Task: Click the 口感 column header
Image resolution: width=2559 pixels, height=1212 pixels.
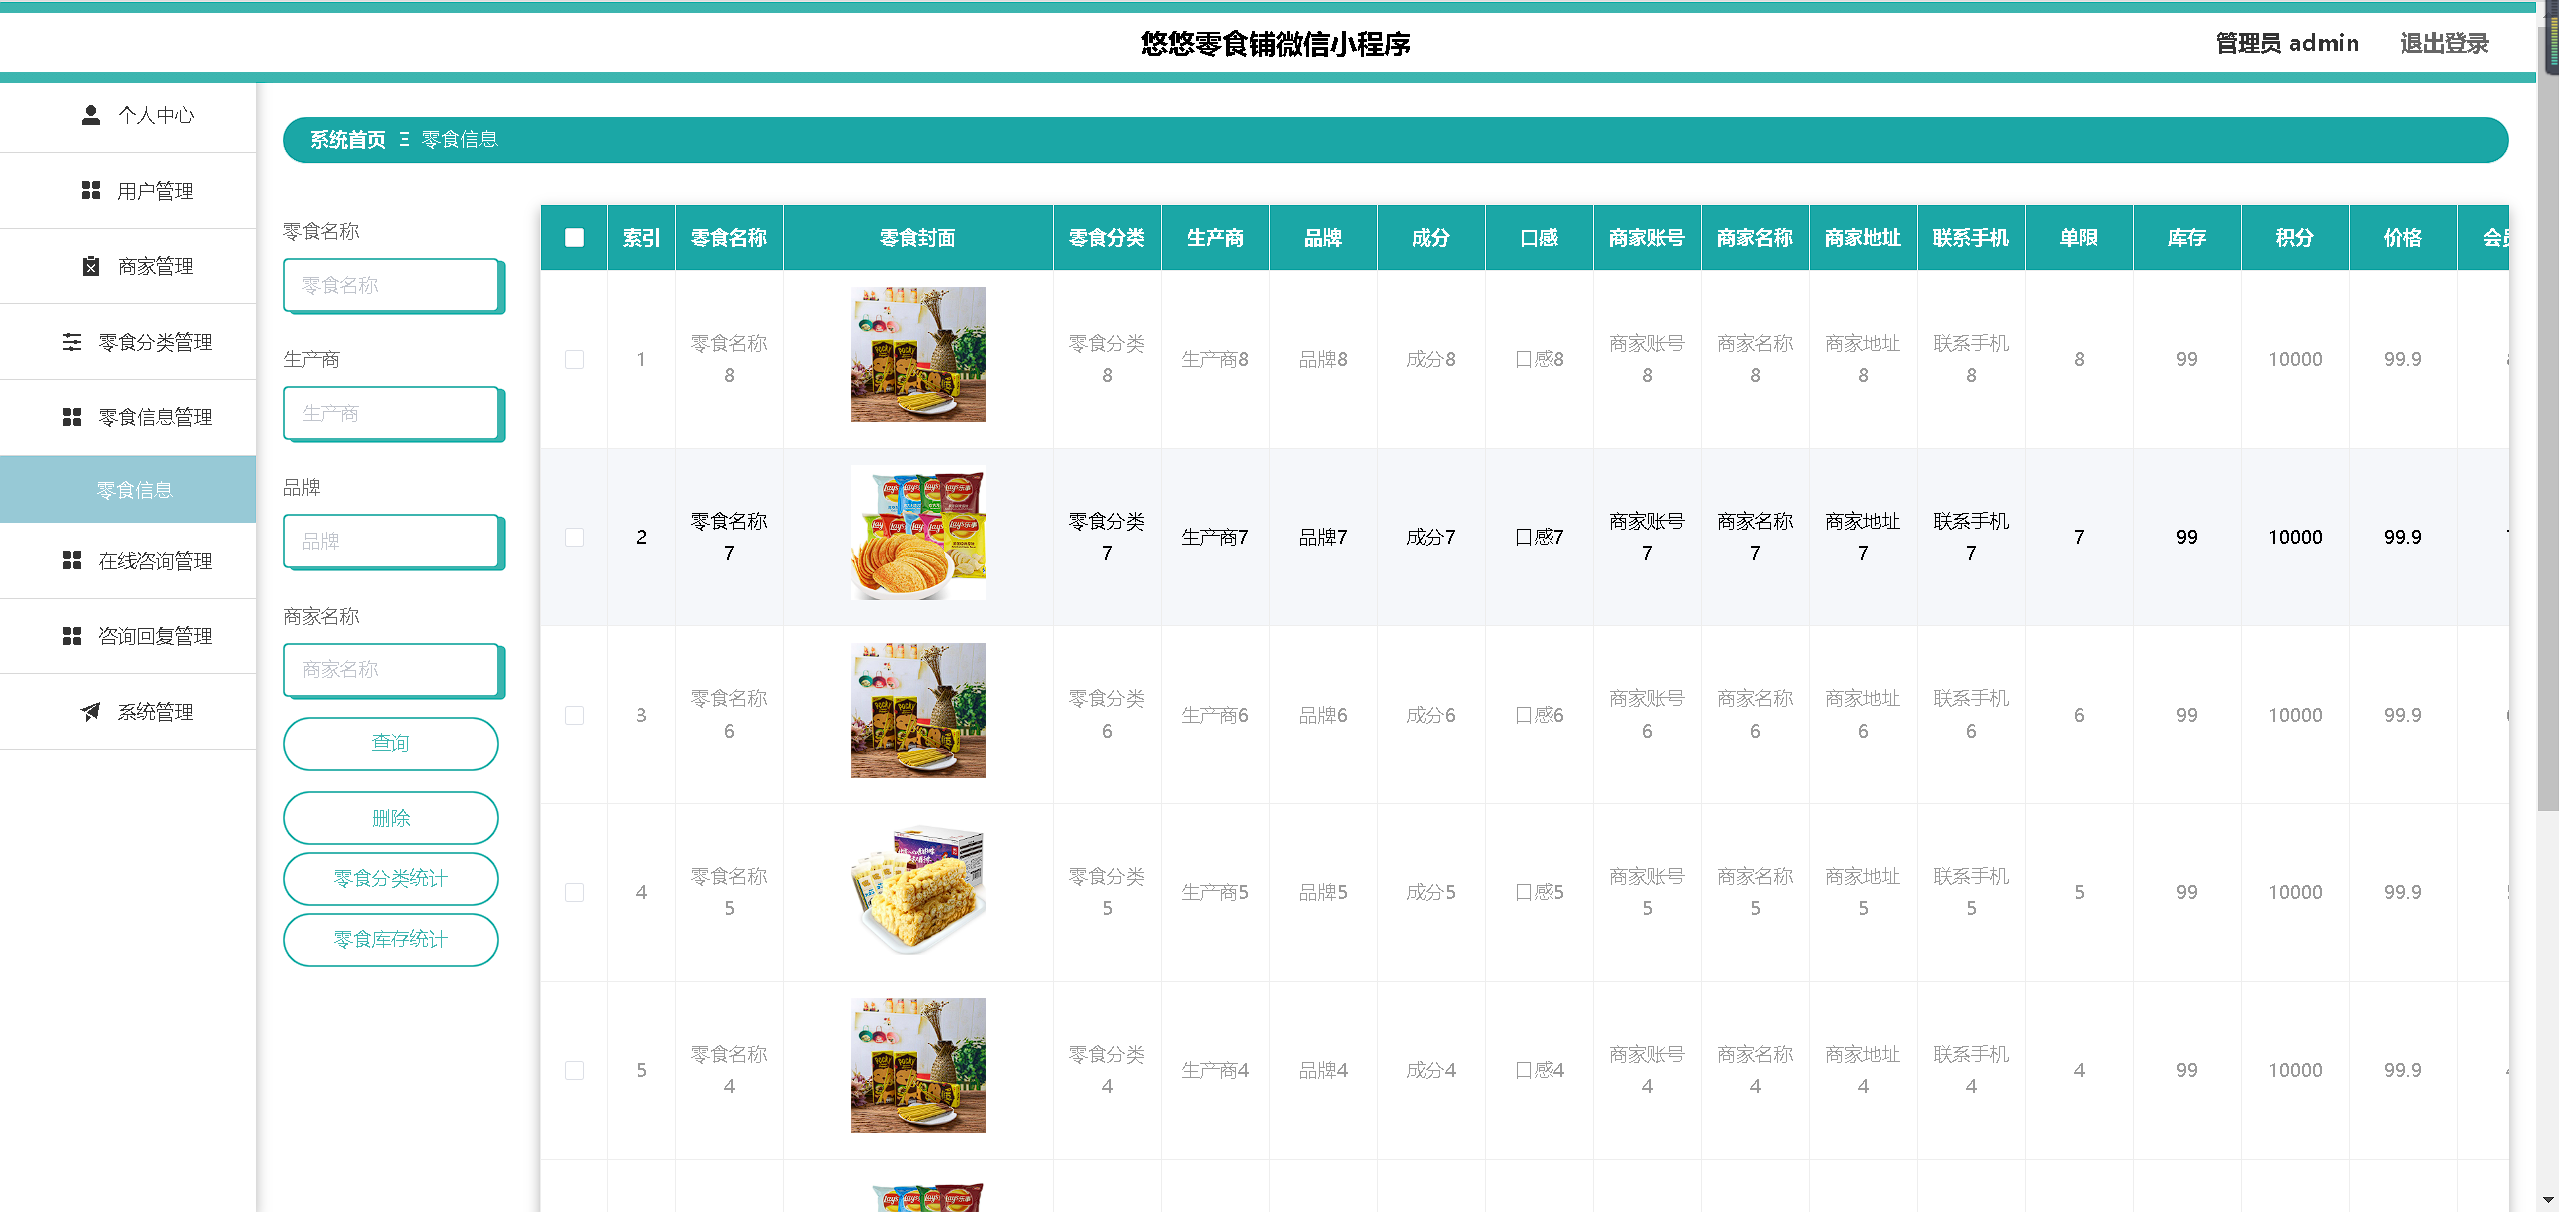Action: tap(1539, 238)
